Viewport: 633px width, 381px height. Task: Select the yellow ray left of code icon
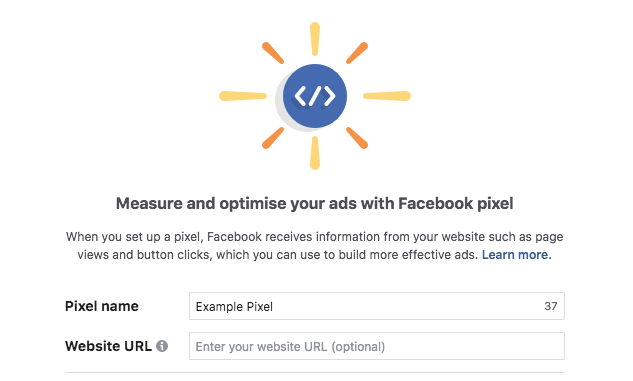point(243,96)
